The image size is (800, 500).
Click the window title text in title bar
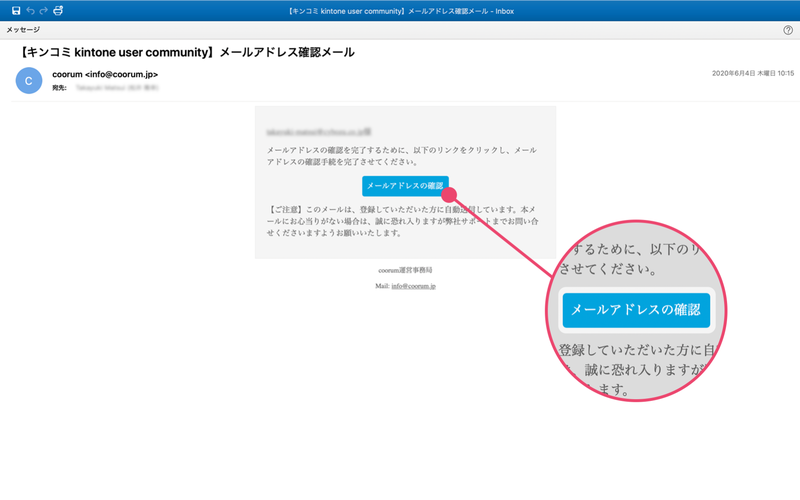pyautogui.click(x=401, y=11)
